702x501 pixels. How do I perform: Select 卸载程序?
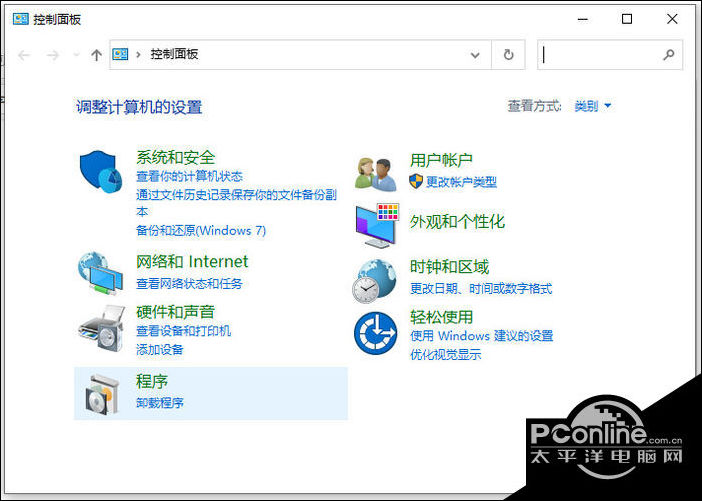[x=160, y=403]
